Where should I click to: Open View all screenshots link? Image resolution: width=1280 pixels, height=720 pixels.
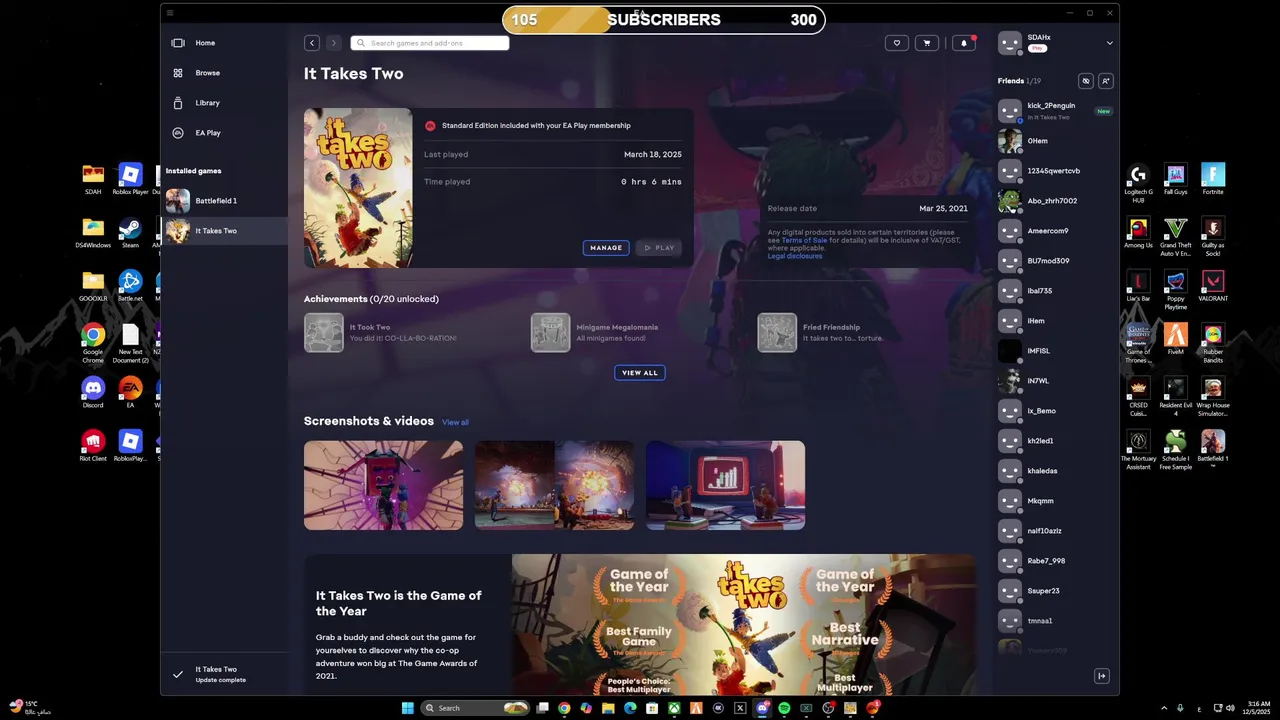tap(455, 422)
